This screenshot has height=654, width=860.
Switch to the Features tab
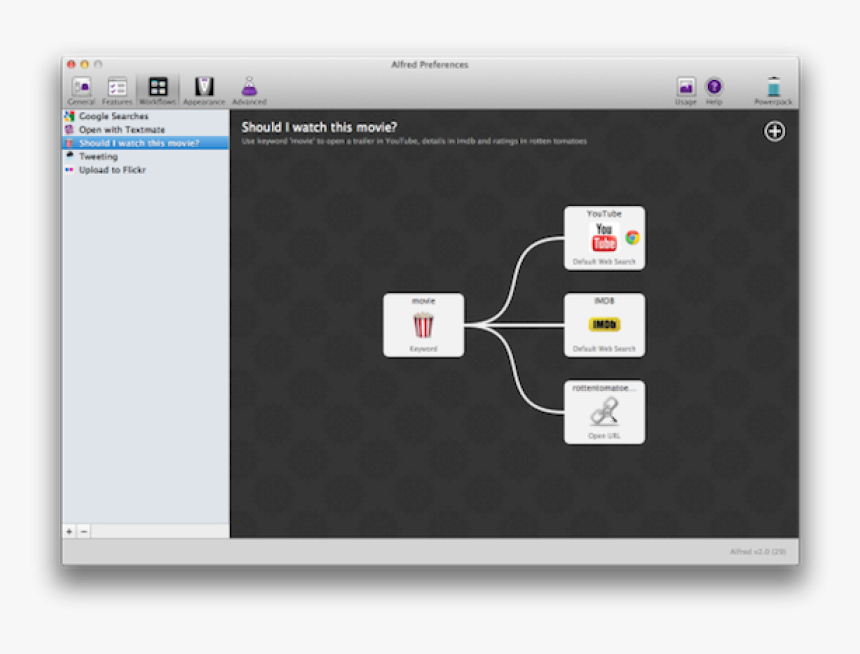click(117, 89)
